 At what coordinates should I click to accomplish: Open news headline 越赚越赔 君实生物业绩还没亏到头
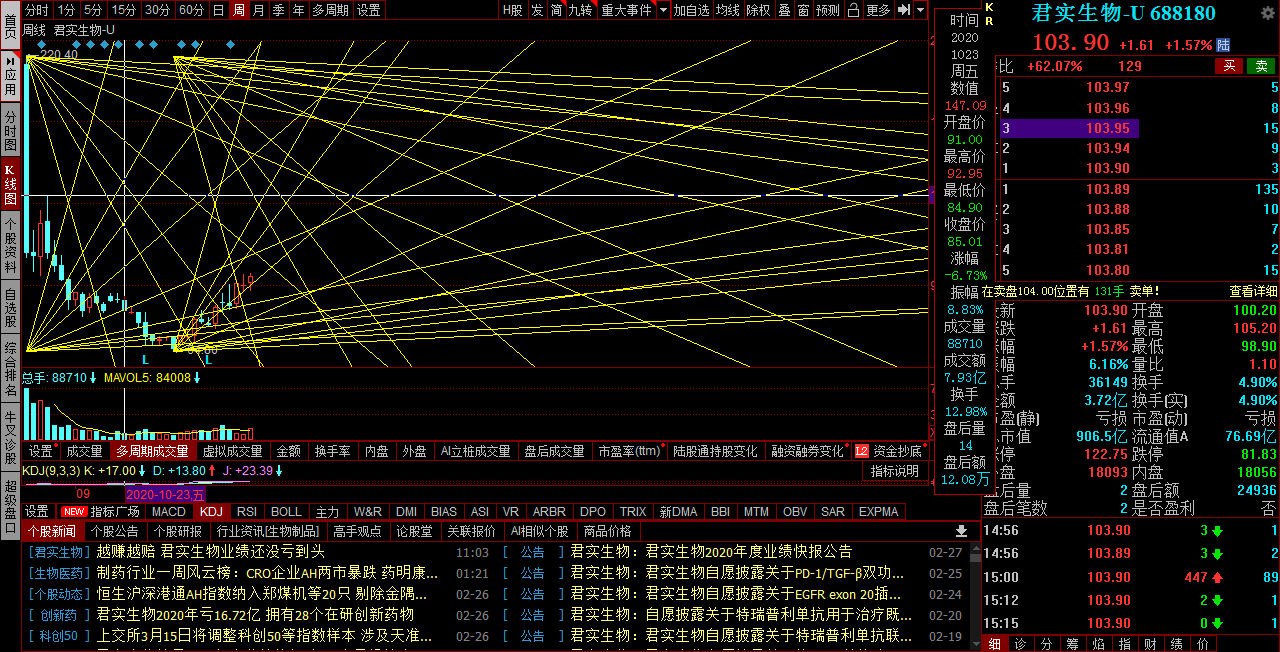(210, 551)
